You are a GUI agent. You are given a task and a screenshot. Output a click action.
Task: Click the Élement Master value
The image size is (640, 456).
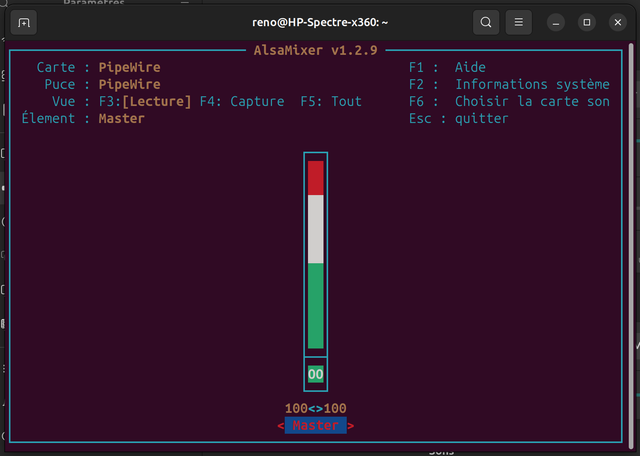122,118
